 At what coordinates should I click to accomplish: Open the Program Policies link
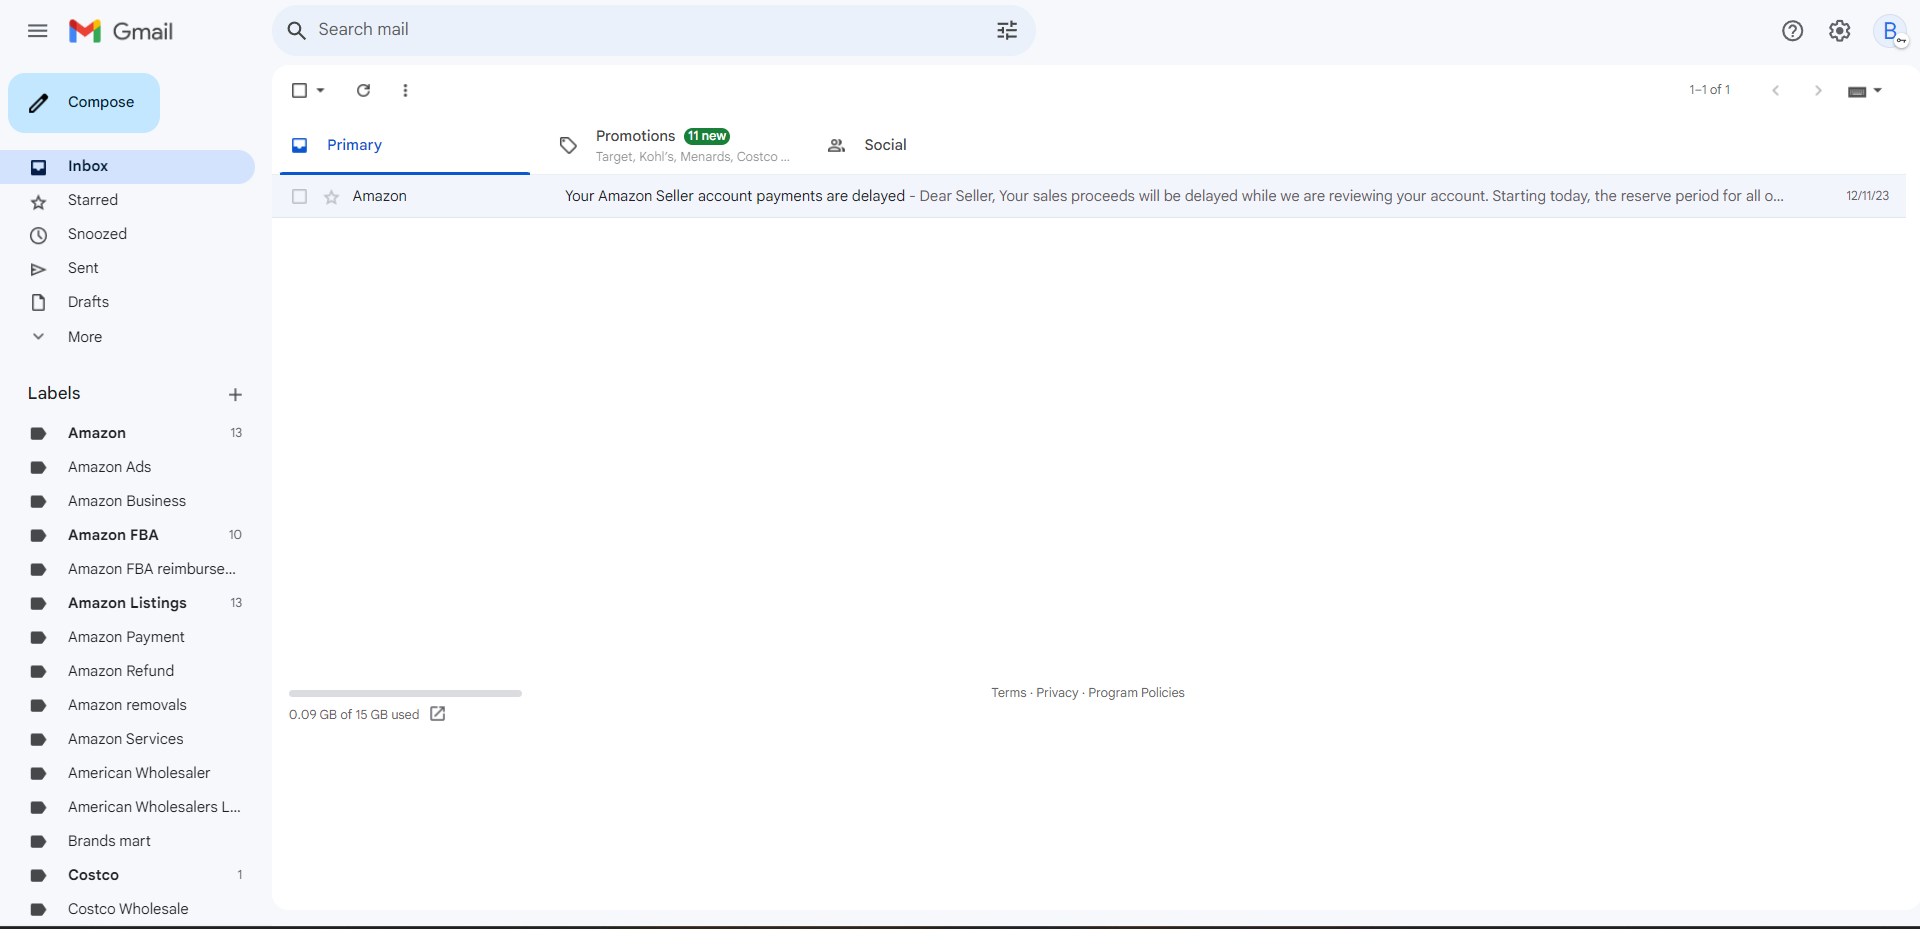pyautogui.click(x=1136, y=693)
